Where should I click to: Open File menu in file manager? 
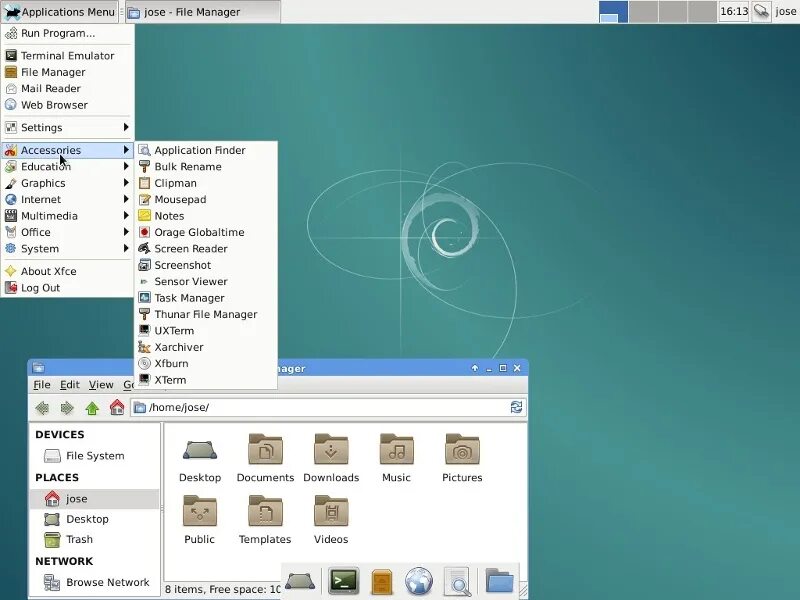pyautogui.click(x=42, y=385)
